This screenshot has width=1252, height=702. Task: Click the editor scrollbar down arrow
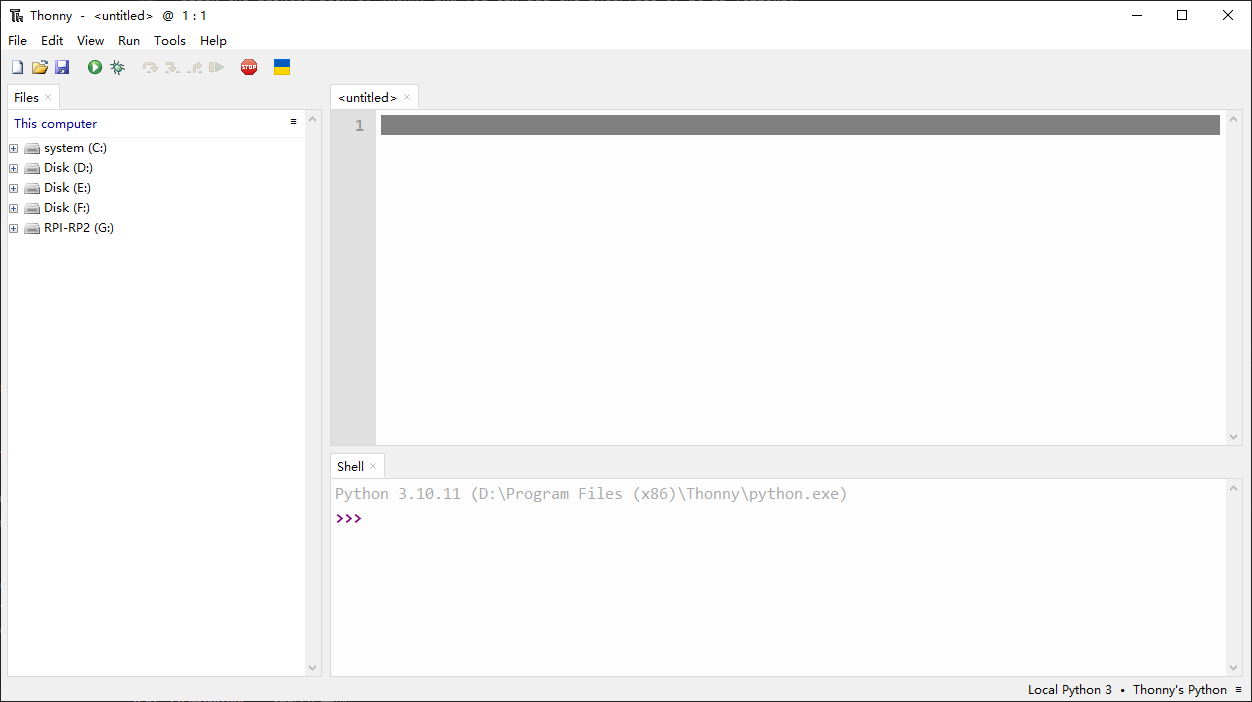(x=1234, y=437)
